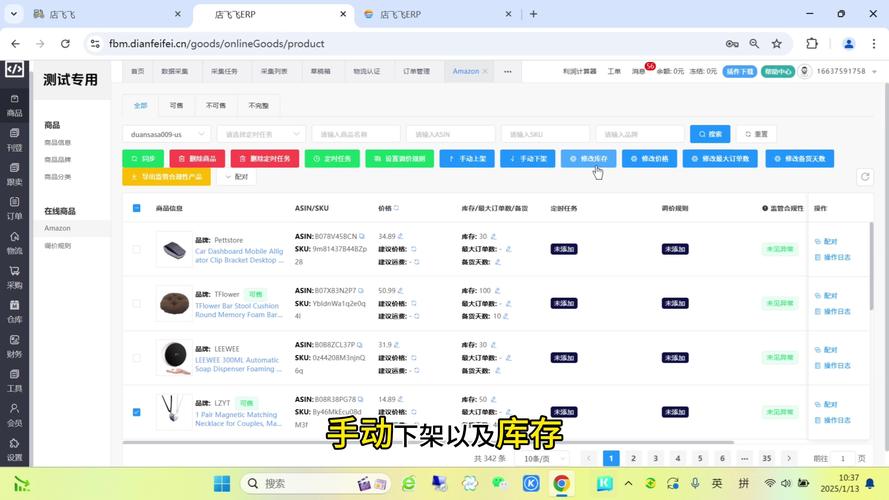The image size is (889, 500).
Task: Open 操作日志 link in the Pettstore row
Action: 832,257
